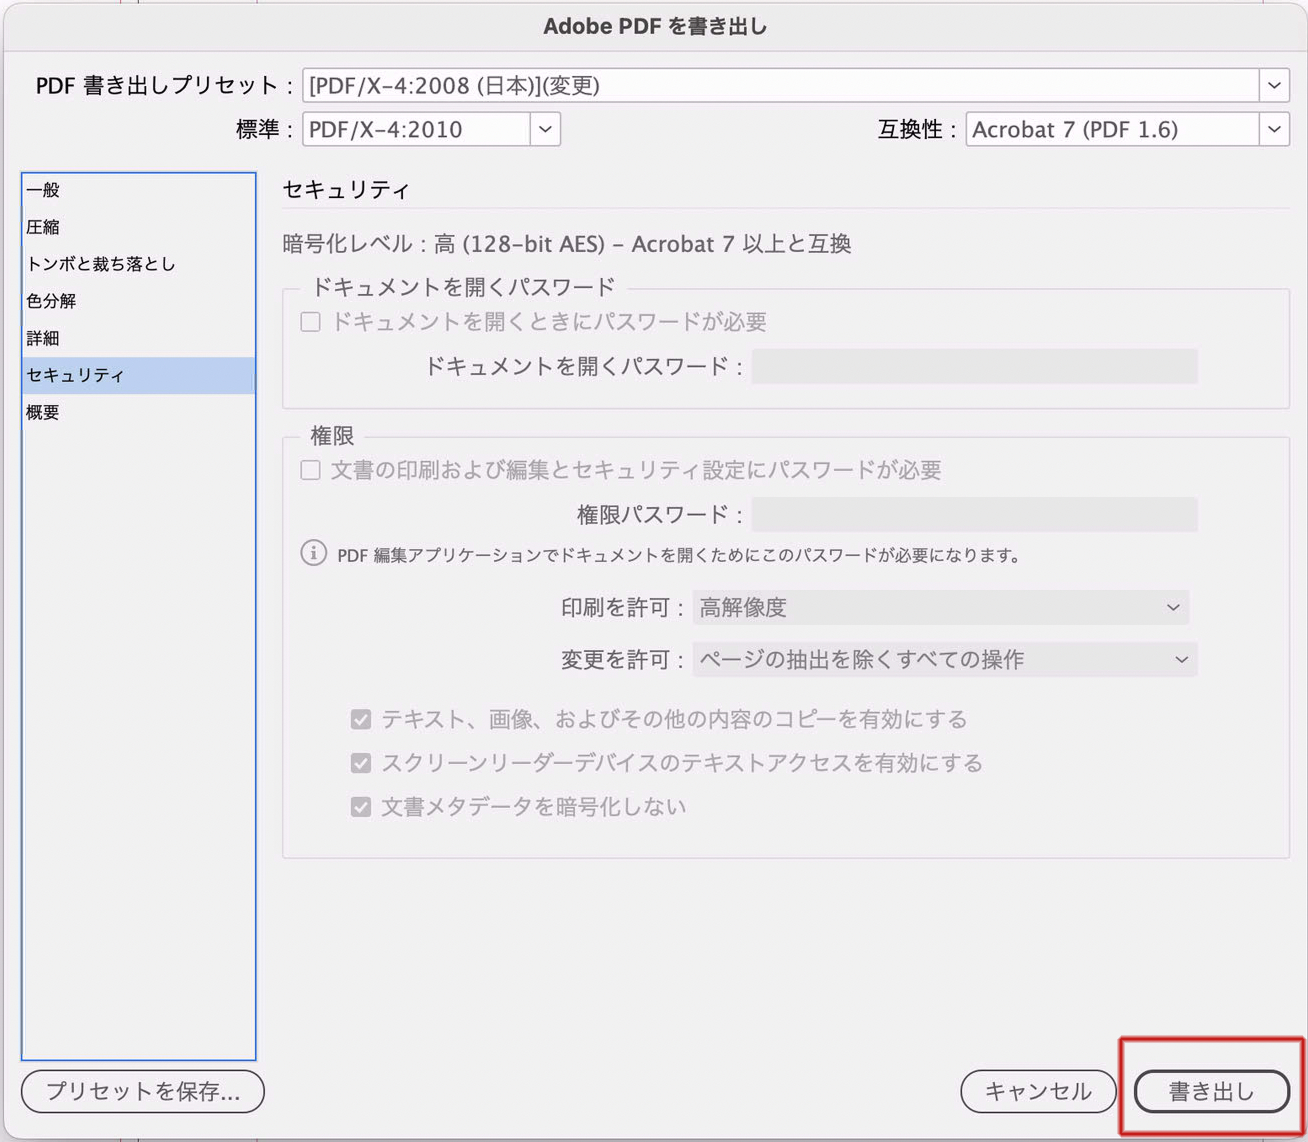Open the トンボと裁ち落とし panel
This screenshot has width=1308, height=1142.
click(x=101, y=264)
